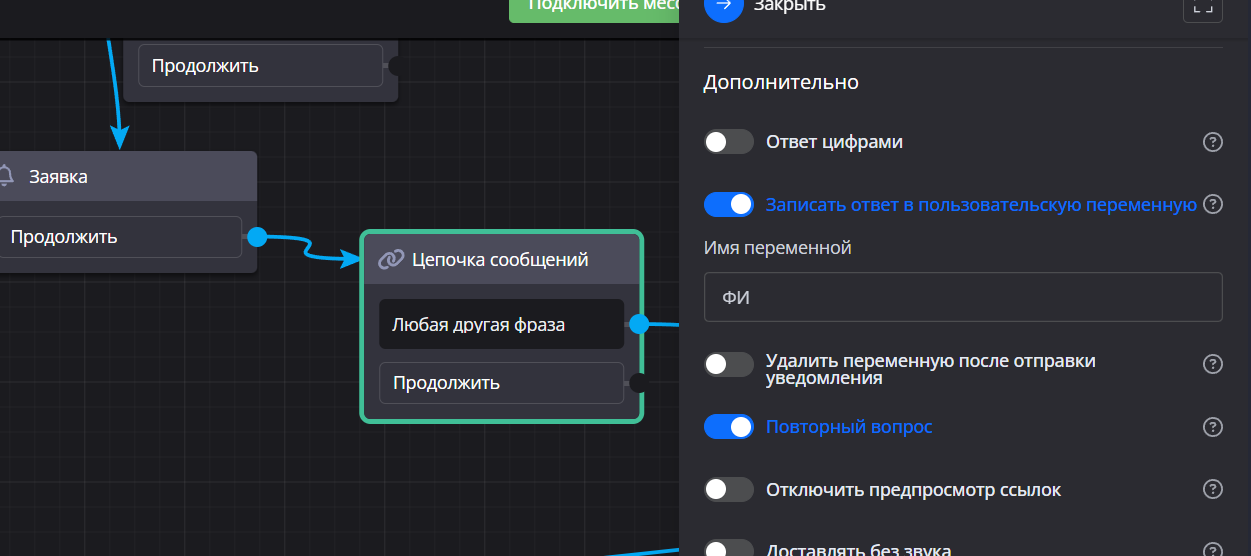The height and width of the screenshot is (556, 1251).
Task: Open help icon for 'Записать ответ в пользовательскую переменную'
Action: coord(1212,204)
